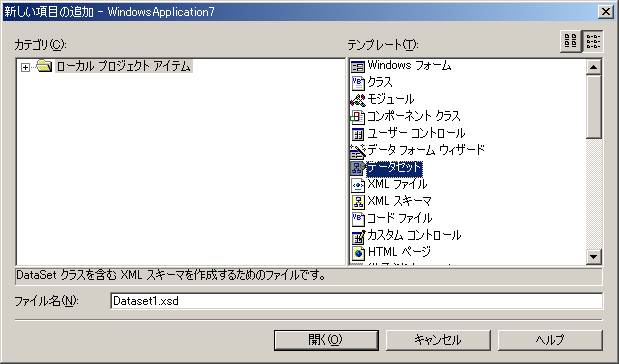The image size is (619, 364).
Task: Click the template list scroll down arrow
Action: [x=594, y=257]
